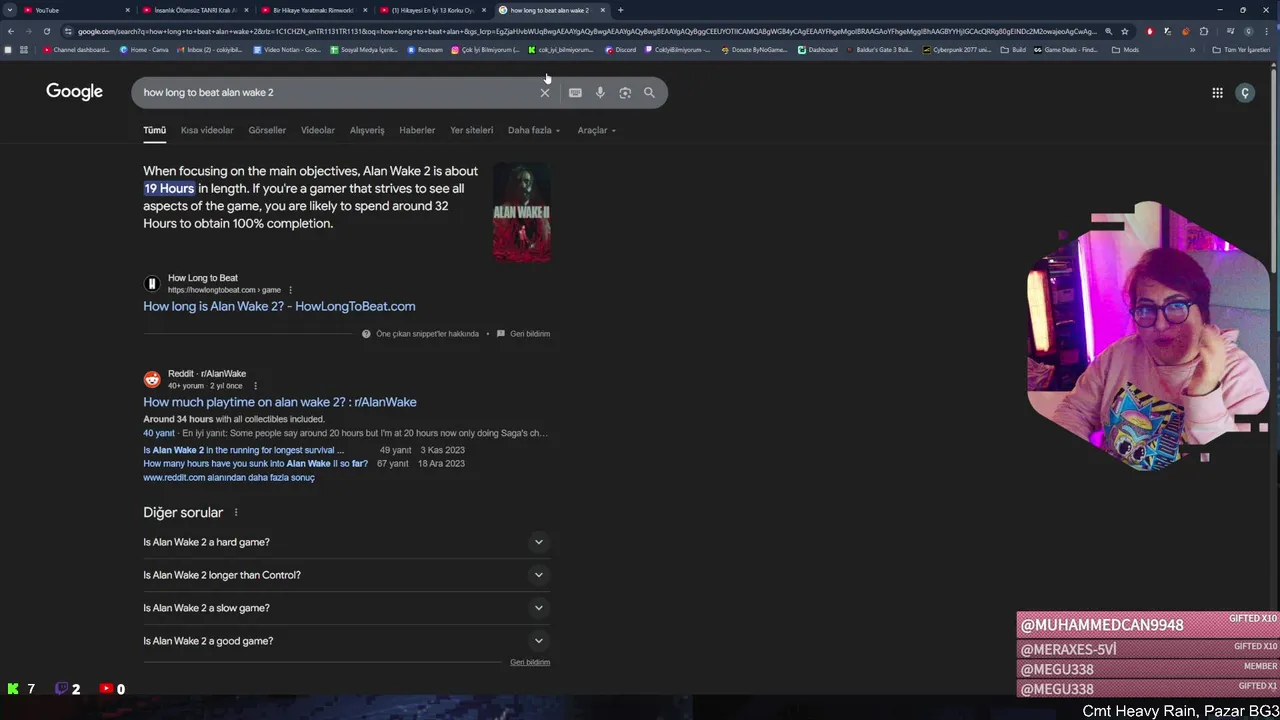Open tab search dropdown arrow

10,10
